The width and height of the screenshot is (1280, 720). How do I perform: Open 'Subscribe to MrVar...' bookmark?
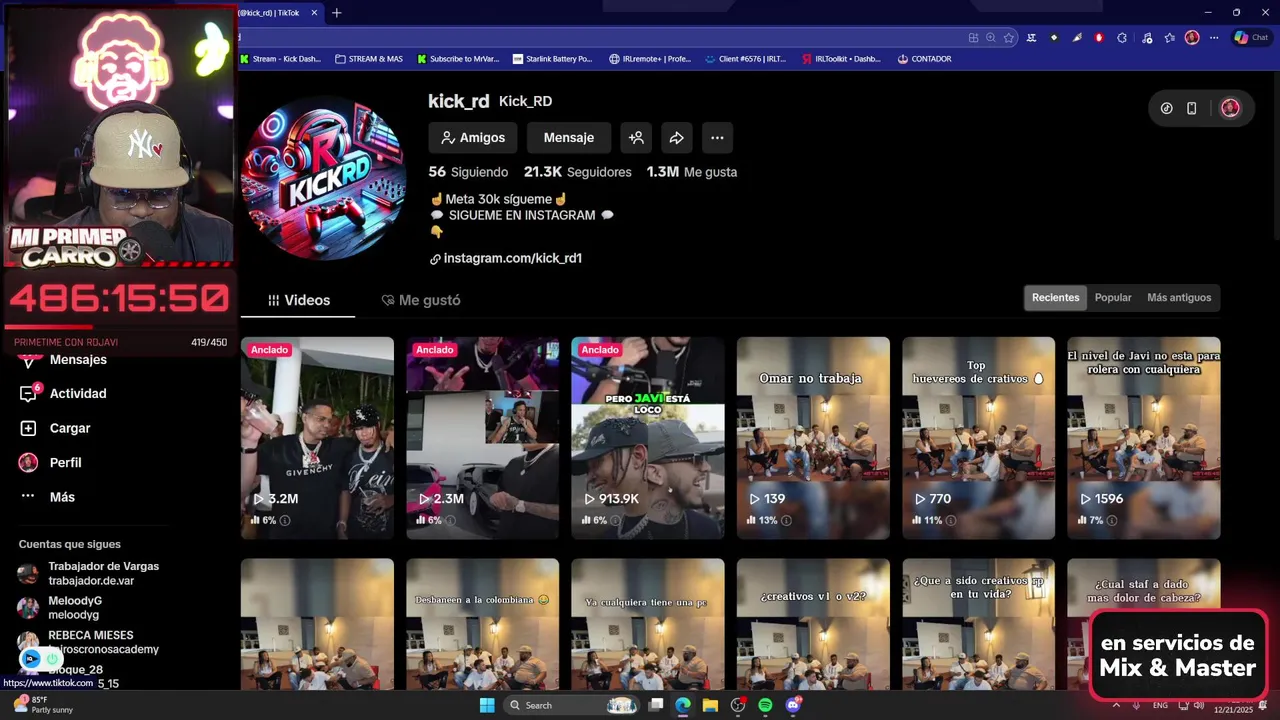[460, 59]
